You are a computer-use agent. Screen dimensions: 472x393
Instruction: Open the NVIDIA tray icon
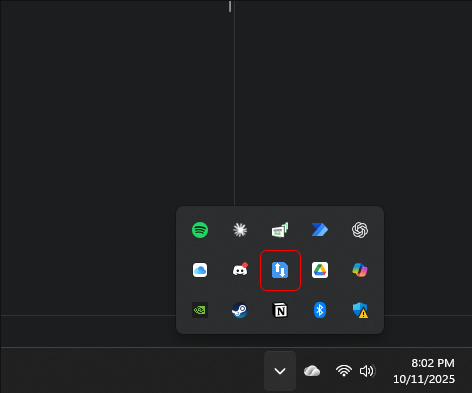point(200,310)
